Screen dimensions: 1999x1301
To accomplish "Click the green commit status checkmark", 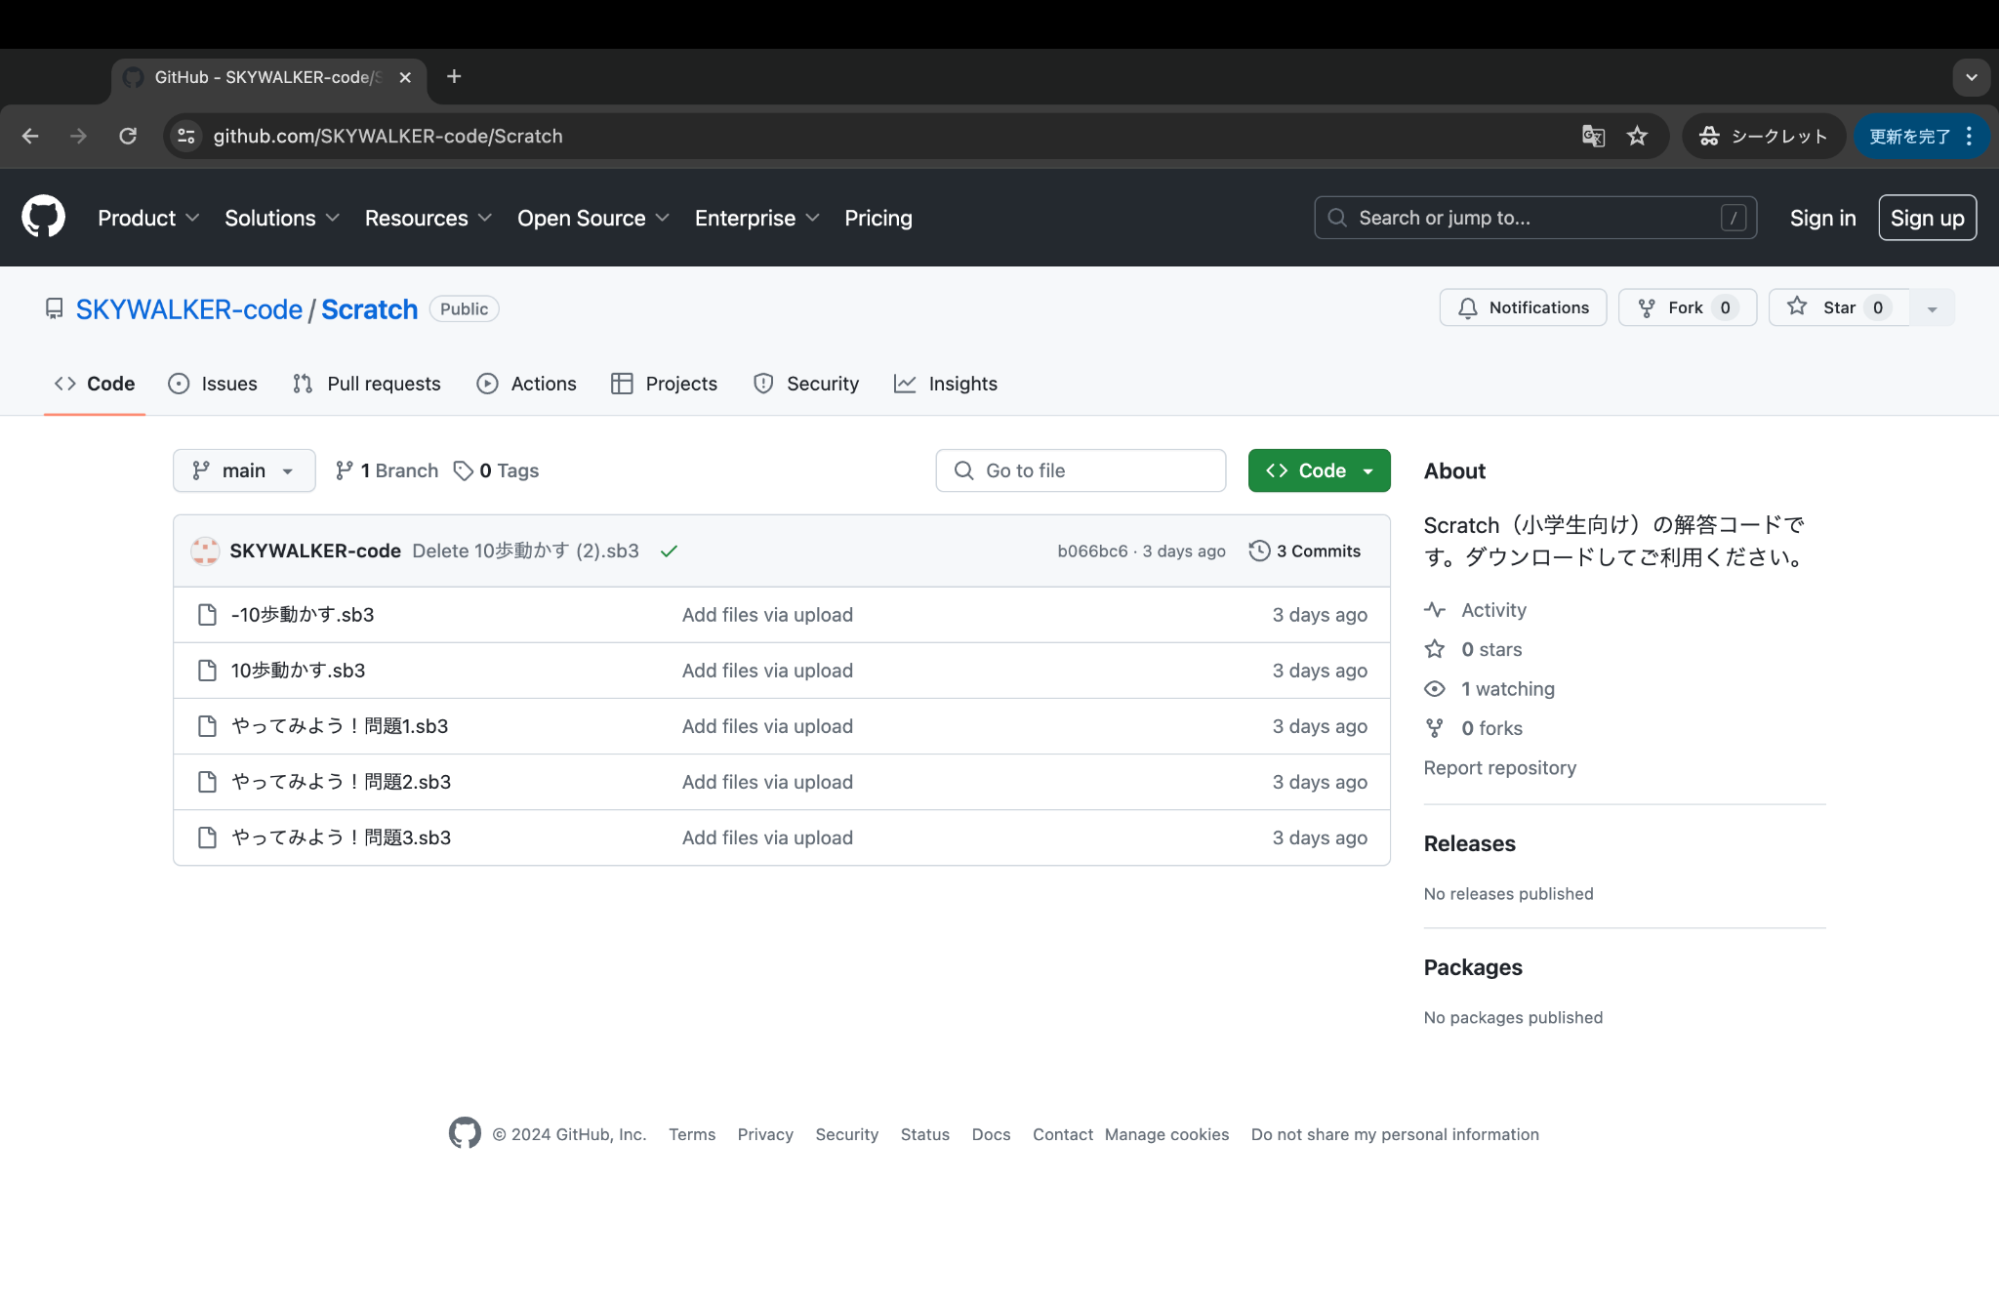I will 669,551.
